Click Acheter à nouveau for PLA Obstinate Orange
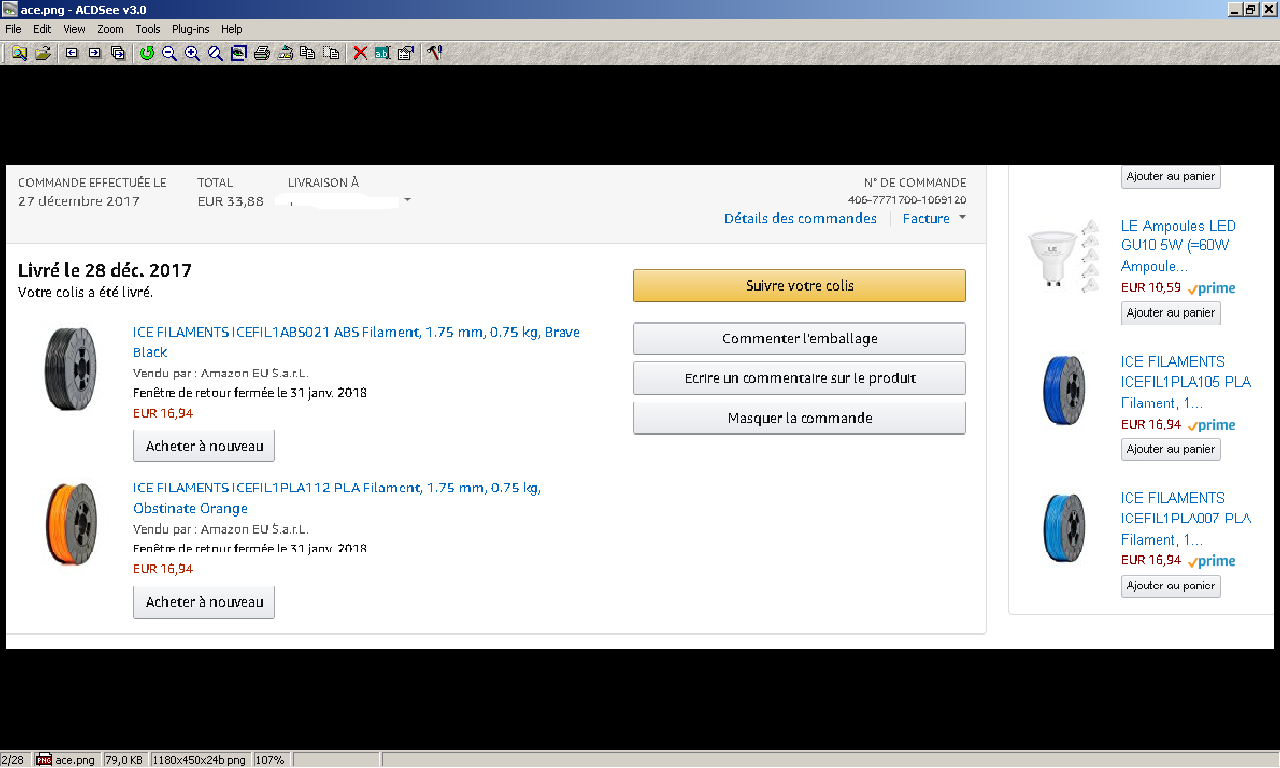 coord(204,602)
